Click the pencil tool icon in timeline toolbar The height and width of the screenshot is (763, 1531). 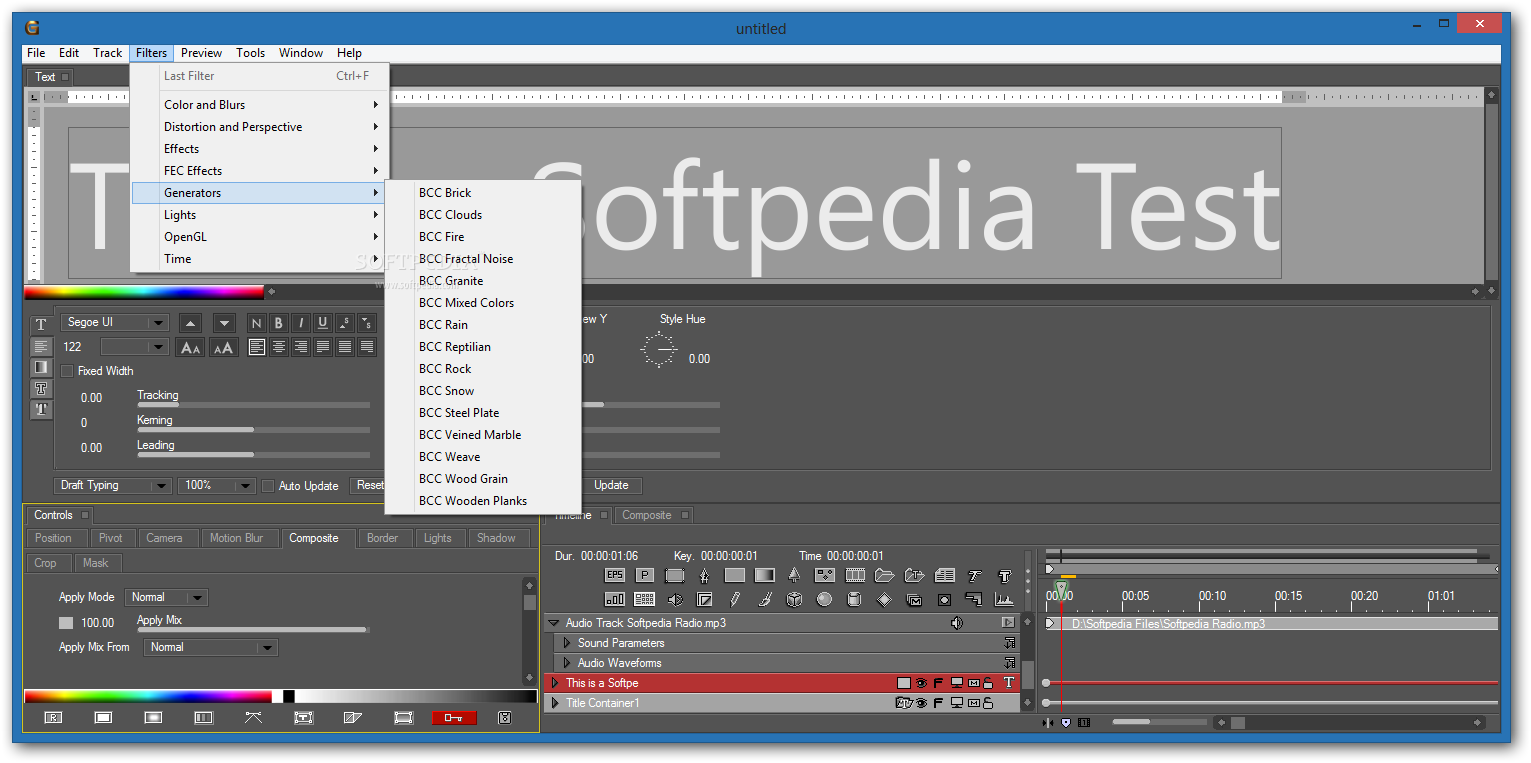[x=735, y=599]
